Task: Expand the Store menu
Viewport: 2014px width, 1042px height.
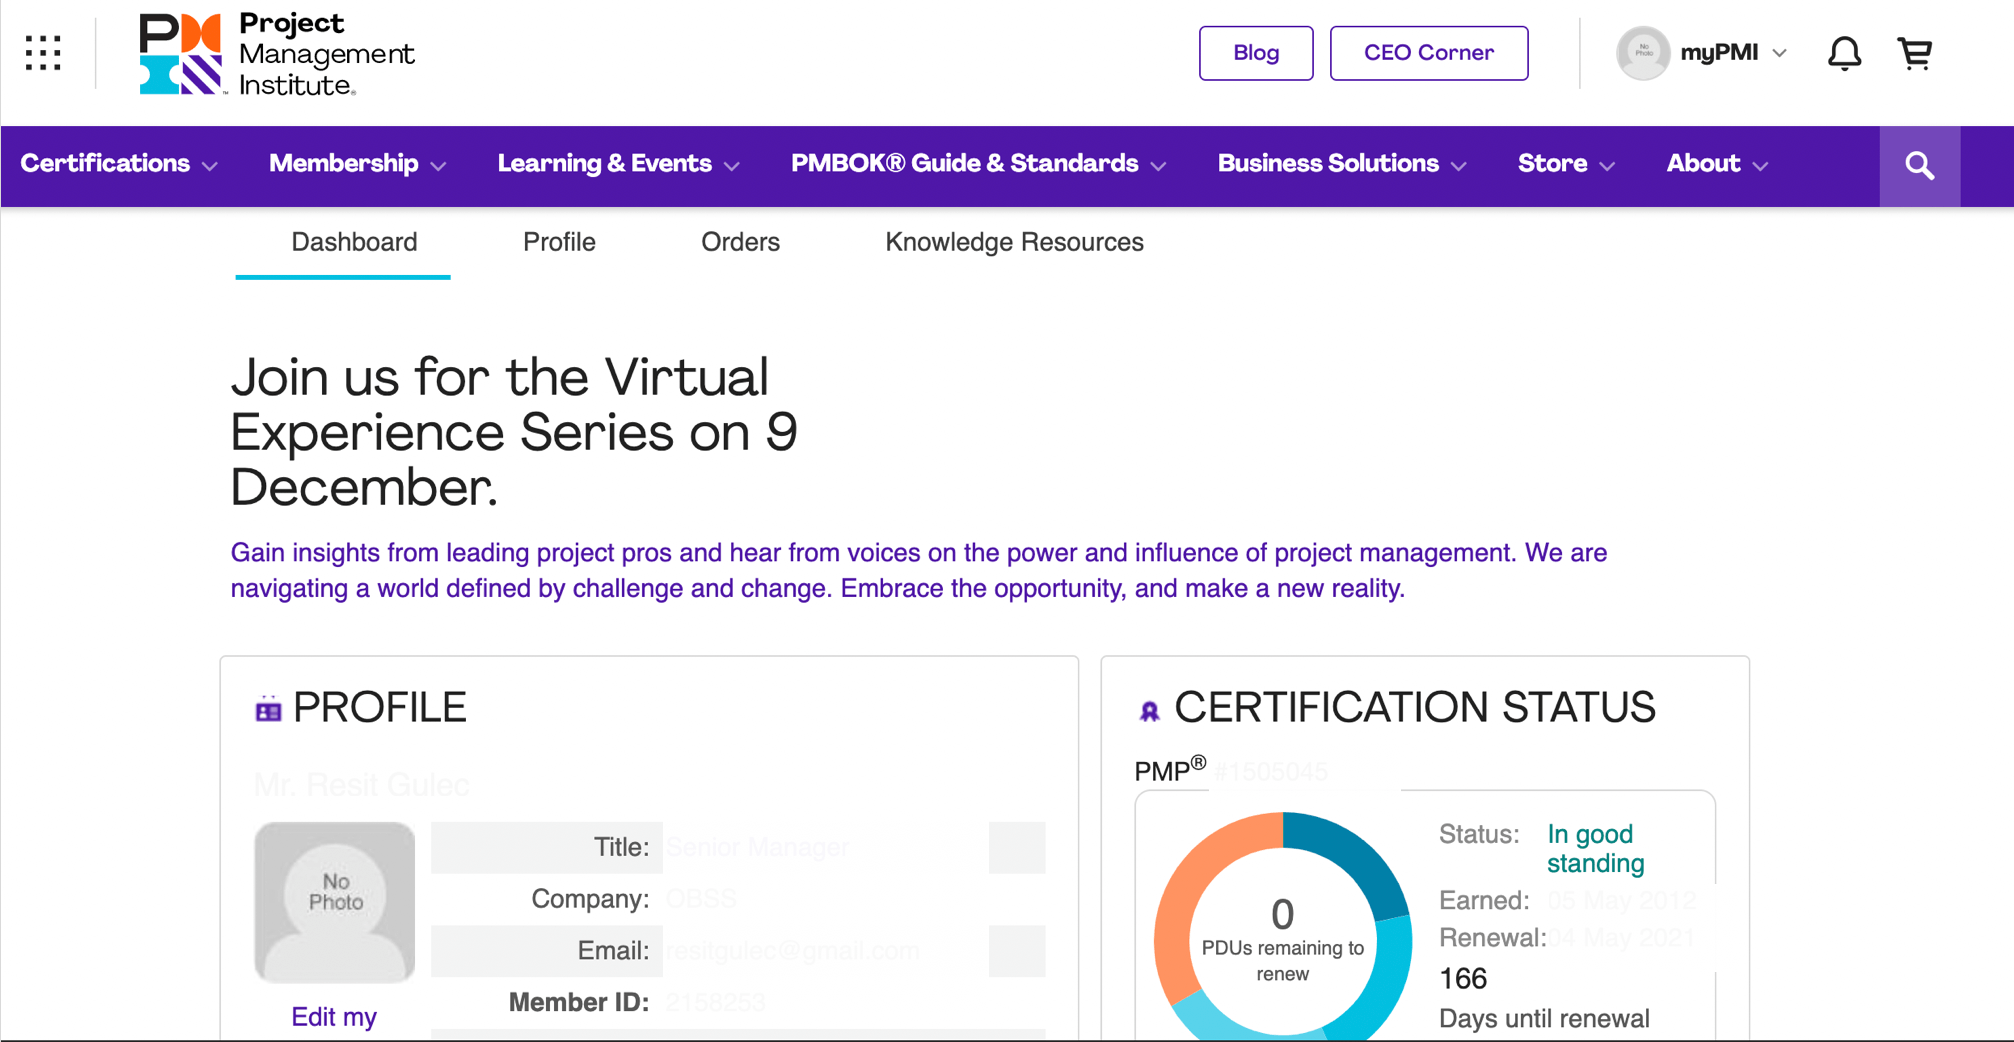Action: (x=1566, y=164)
